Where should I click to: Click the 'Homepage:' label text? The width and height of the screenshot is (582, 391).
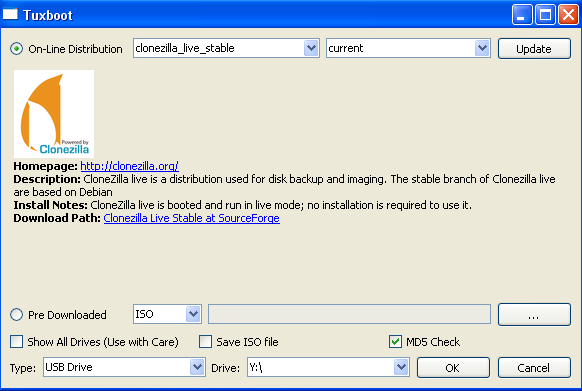(46, 166)
